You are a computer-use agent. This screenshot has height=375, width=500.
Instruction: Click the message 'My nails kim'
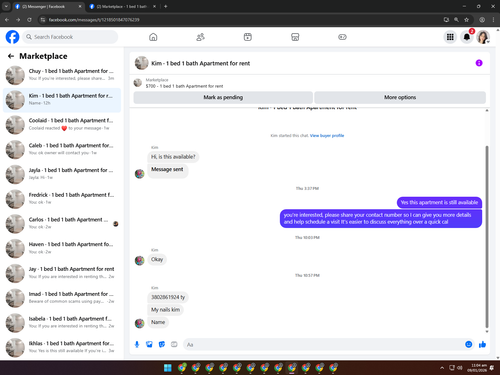165,310
